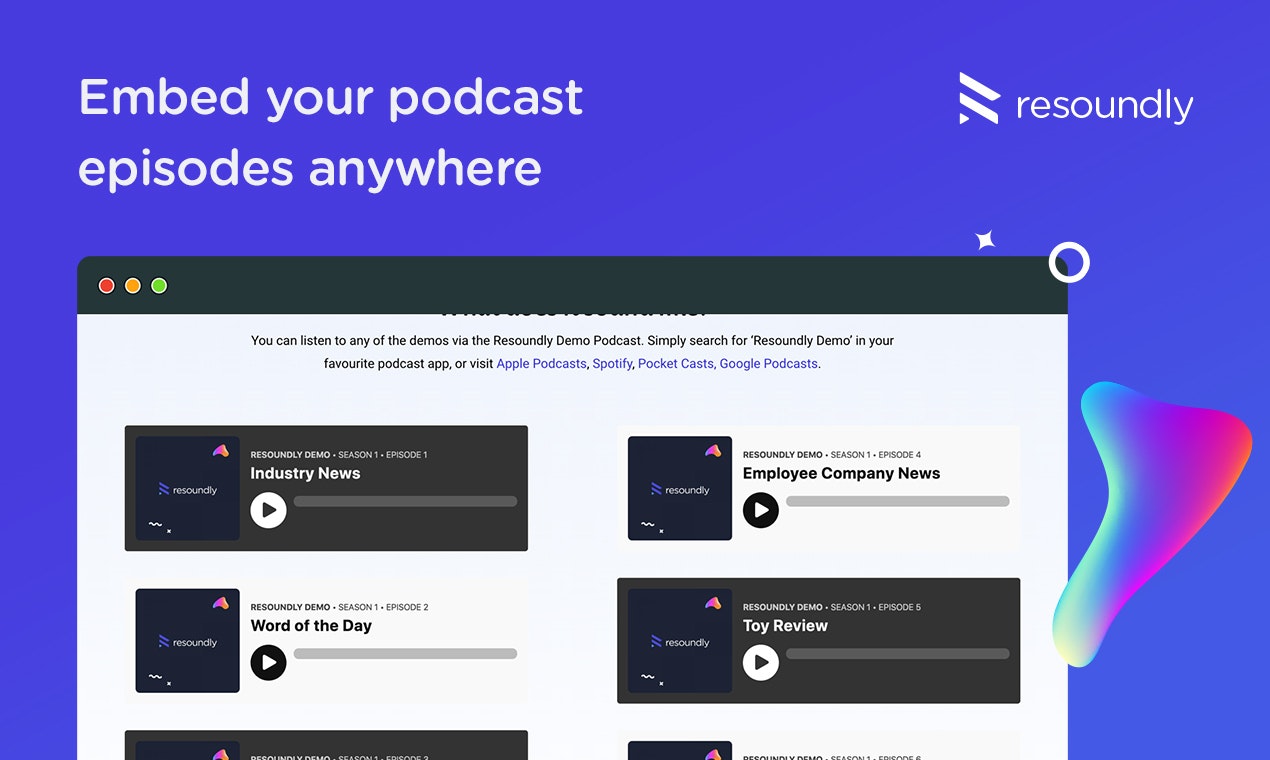This screenshot has height=760, width=1270.
Task: Click the Embed your podcast episodes headline
Action: 330,132
